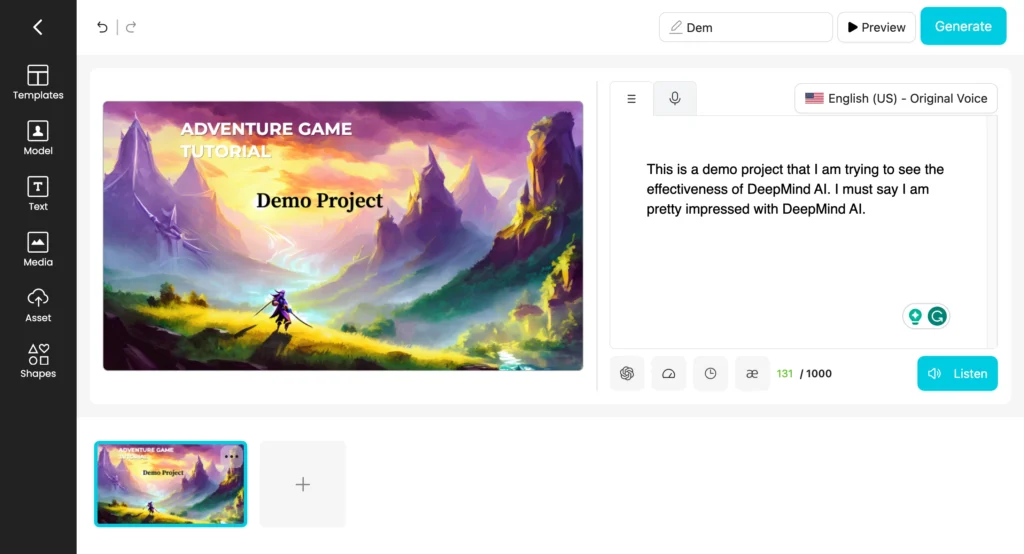Click the green lightbulb suggestion icon

[915, 316]
